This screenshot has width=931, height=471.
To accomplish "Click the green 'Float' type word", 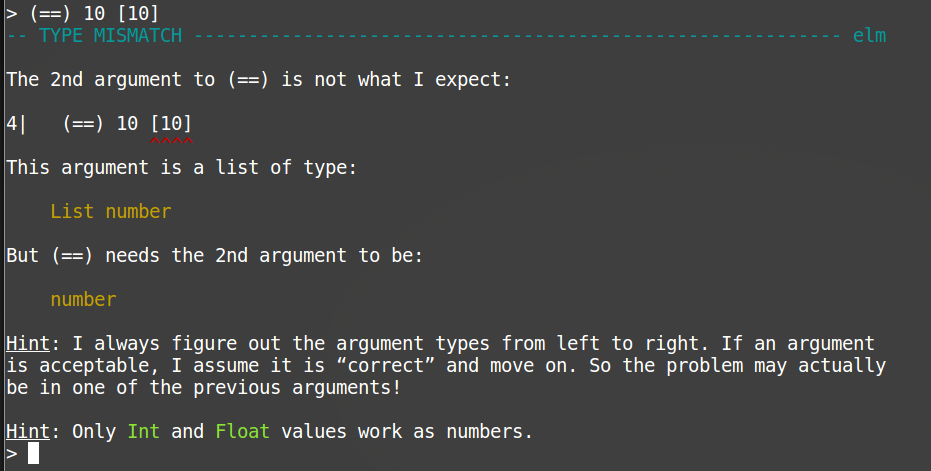I will pos(242,431).
